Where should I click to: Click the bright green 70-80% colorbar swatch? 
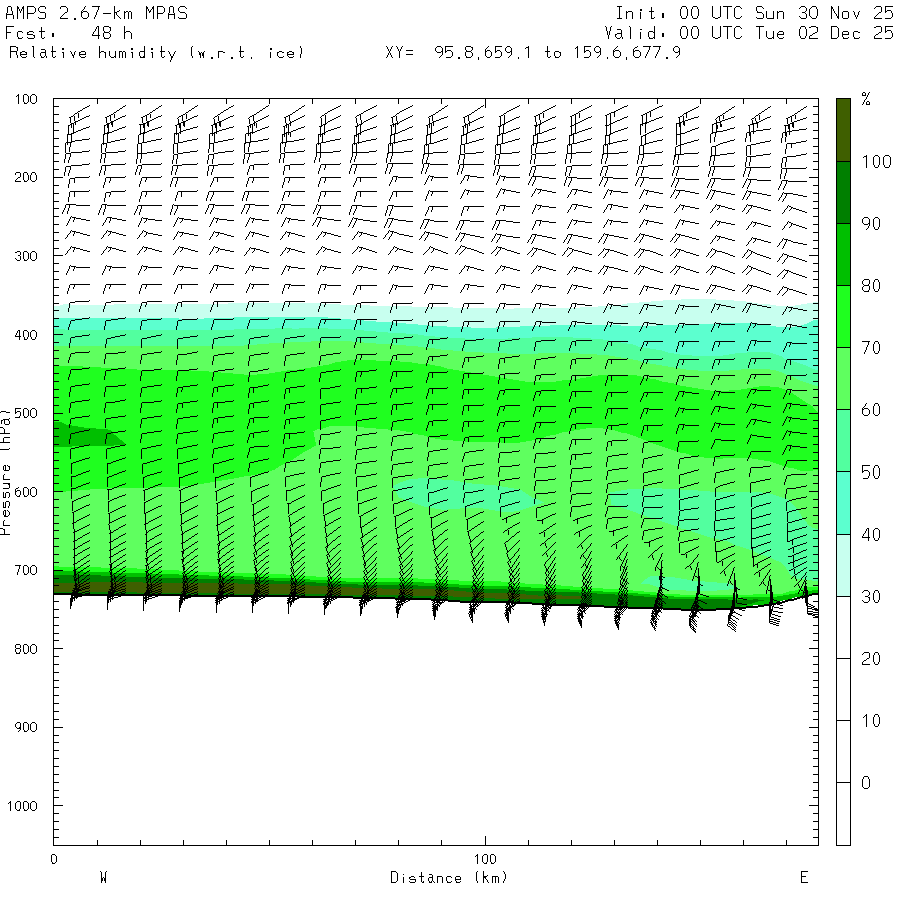click(x=843, y=317)
